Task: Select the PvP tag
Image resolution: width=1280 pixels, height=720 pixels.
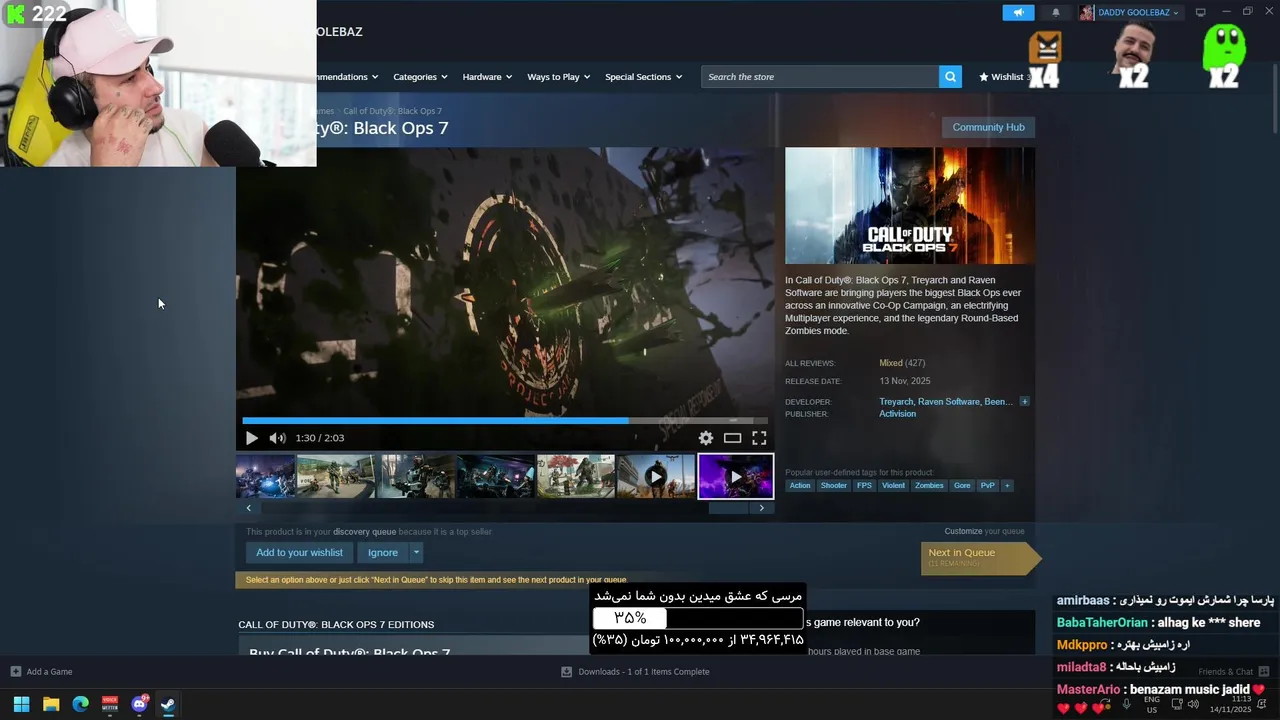Action: tap(988, 486)
